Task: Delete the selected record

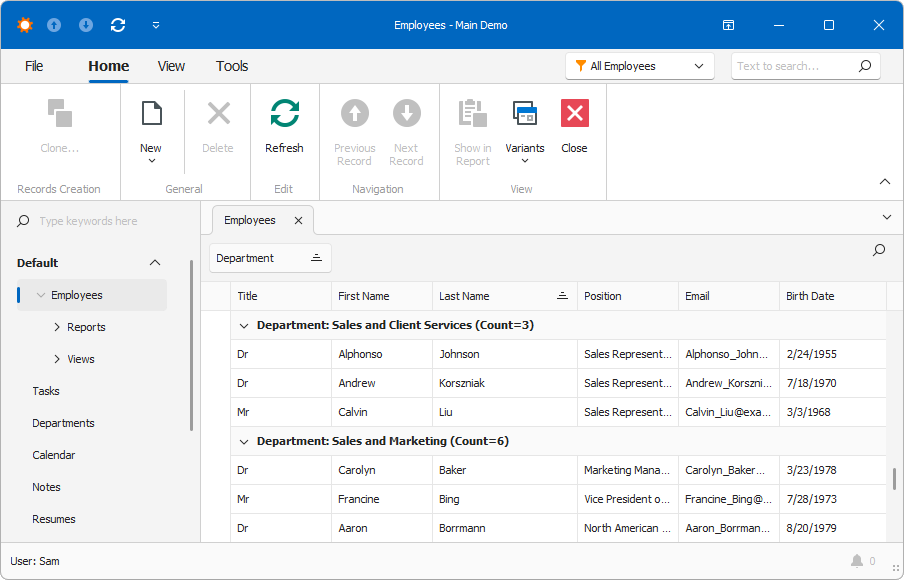Action: (x=218, y=113)
